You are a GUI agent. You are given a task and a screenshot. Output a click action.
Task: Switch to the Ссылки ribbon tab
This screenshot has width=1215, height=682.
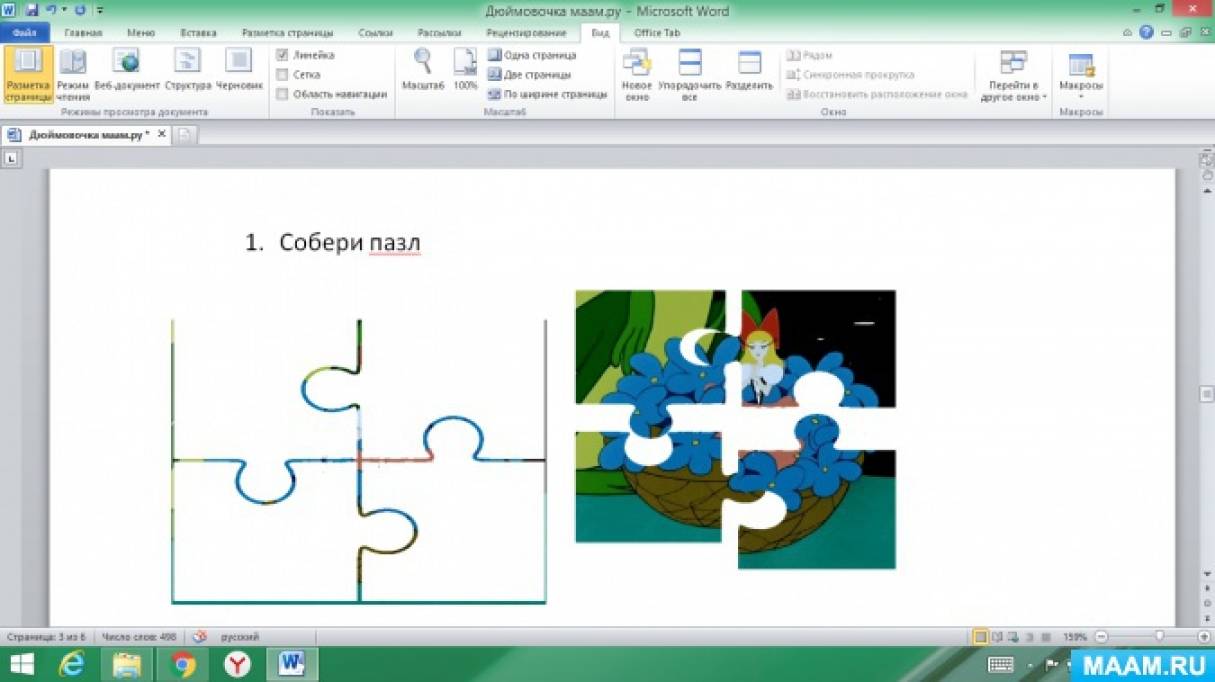[x=376, y=32]
